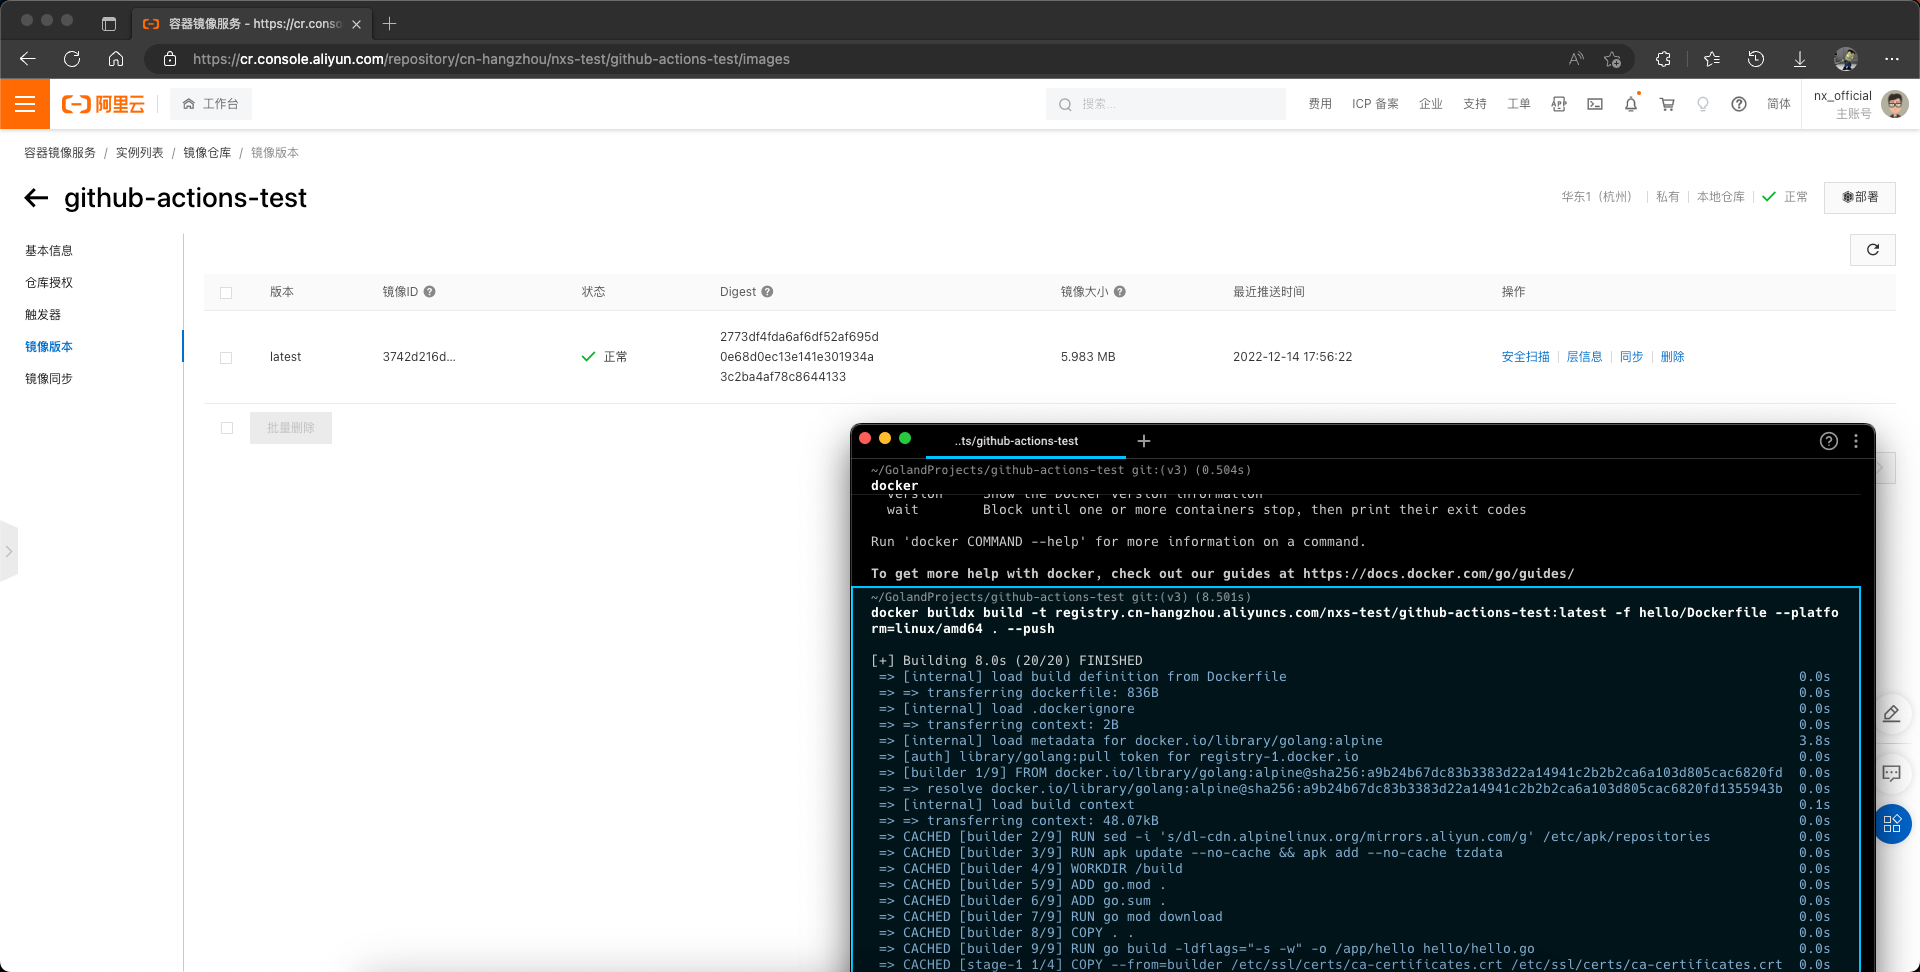Click the browser address bar URL
The image size is (1920, 972).
[x=491, y=59]
